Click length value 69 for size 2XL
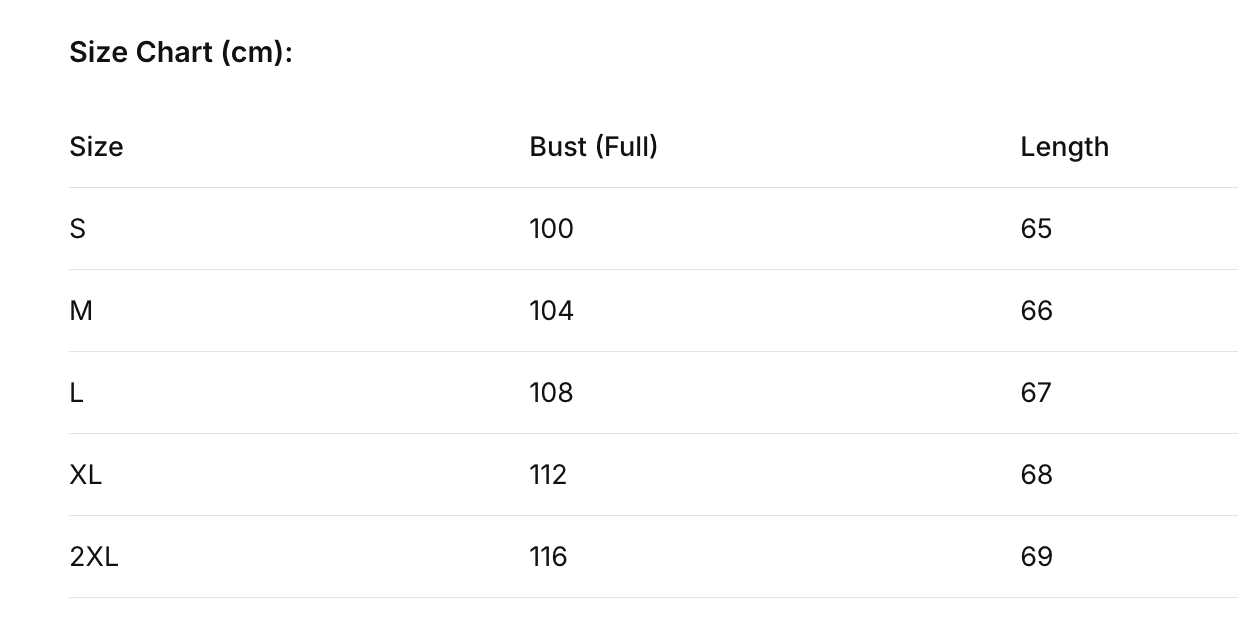Image resolution: width=1238 pixels, height=630 pixels. (1036, 557)
